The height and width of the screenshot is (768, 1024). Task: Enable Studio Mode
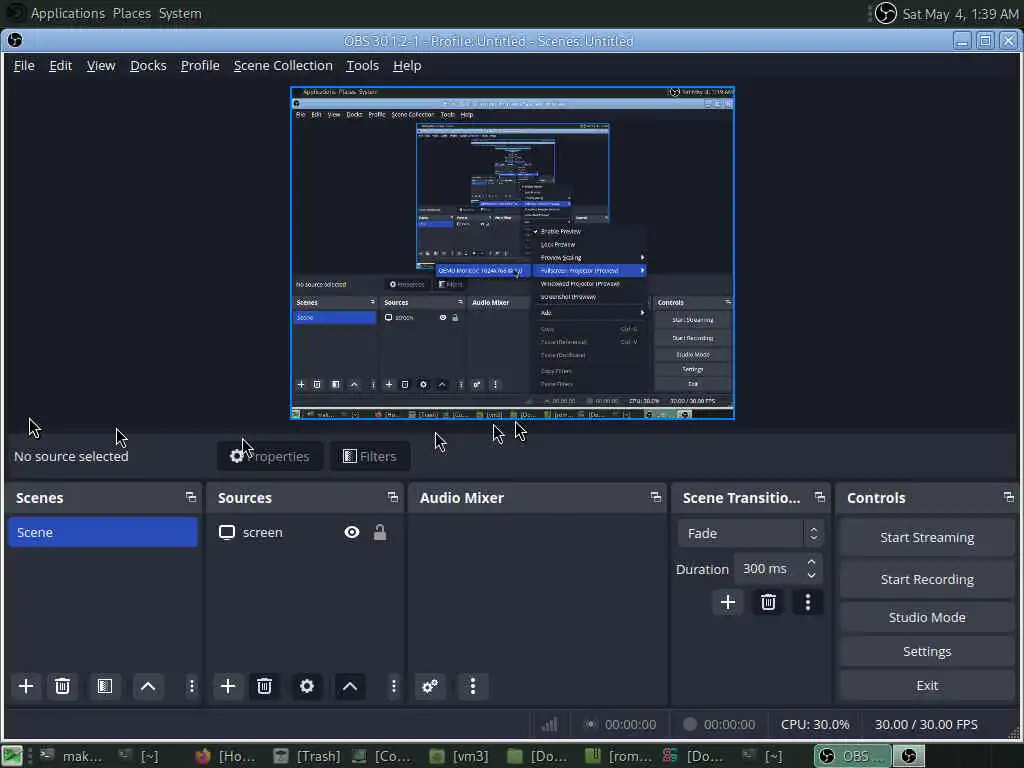pyautogui.click(x=927, y=617)
